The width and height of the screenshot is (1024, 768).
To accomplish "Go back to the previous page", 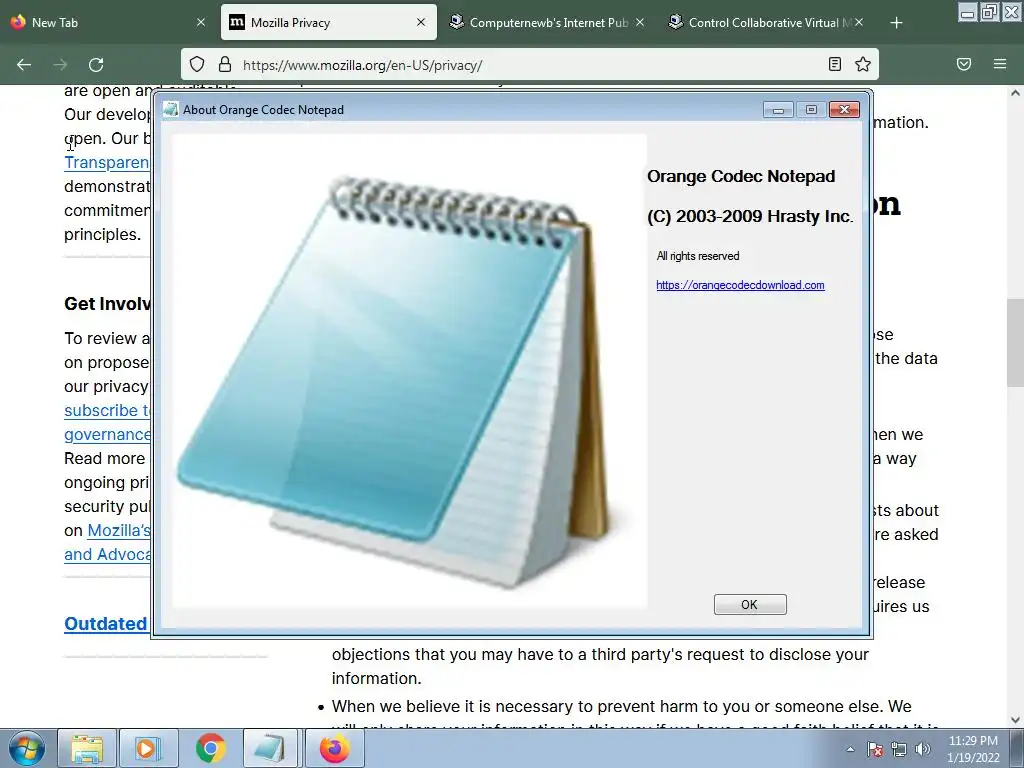I will coord(24,65).
